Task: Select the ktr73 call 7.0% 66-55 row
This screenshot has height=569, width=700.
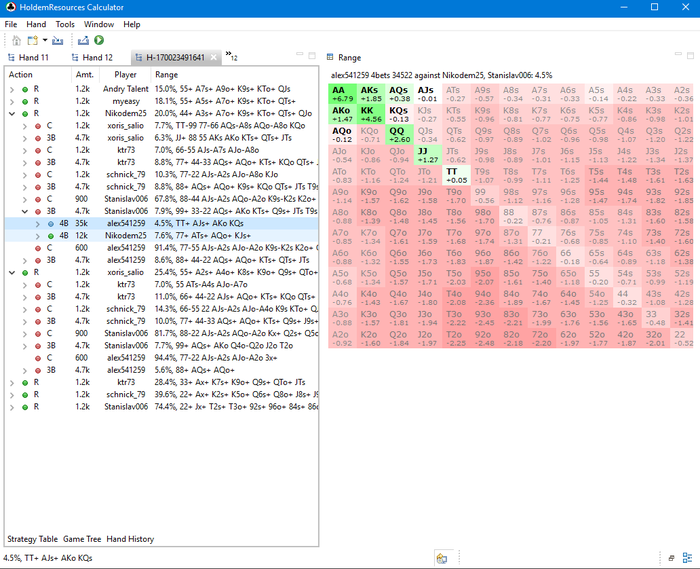Action: tap(162, 150)
